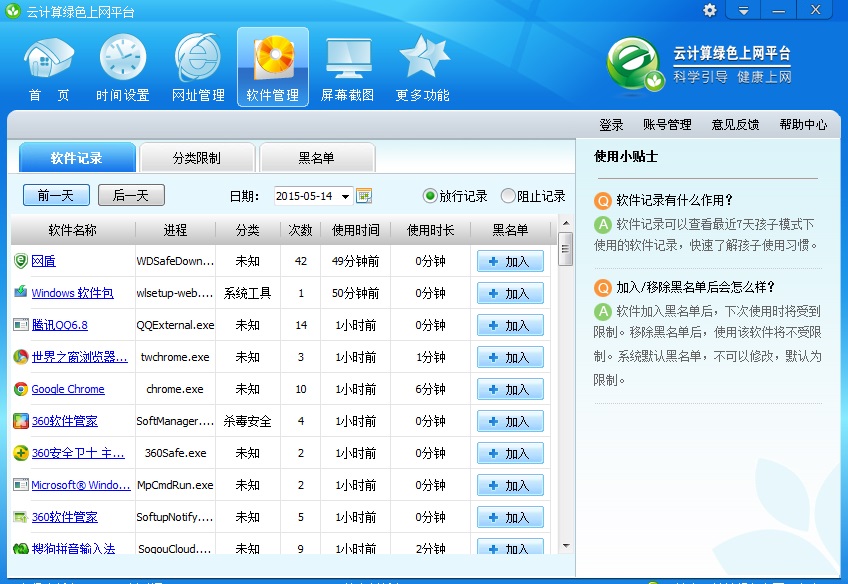848x584 pixels.
Task: Click the 使用时间 column header
Action: pos(355,230)
